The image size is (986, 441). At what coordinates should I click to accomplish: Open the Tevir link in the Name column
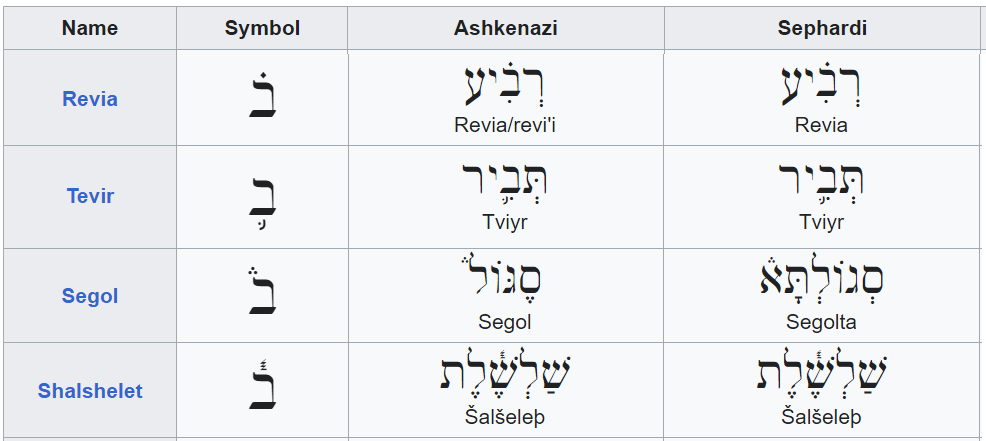tap(90, 195)
